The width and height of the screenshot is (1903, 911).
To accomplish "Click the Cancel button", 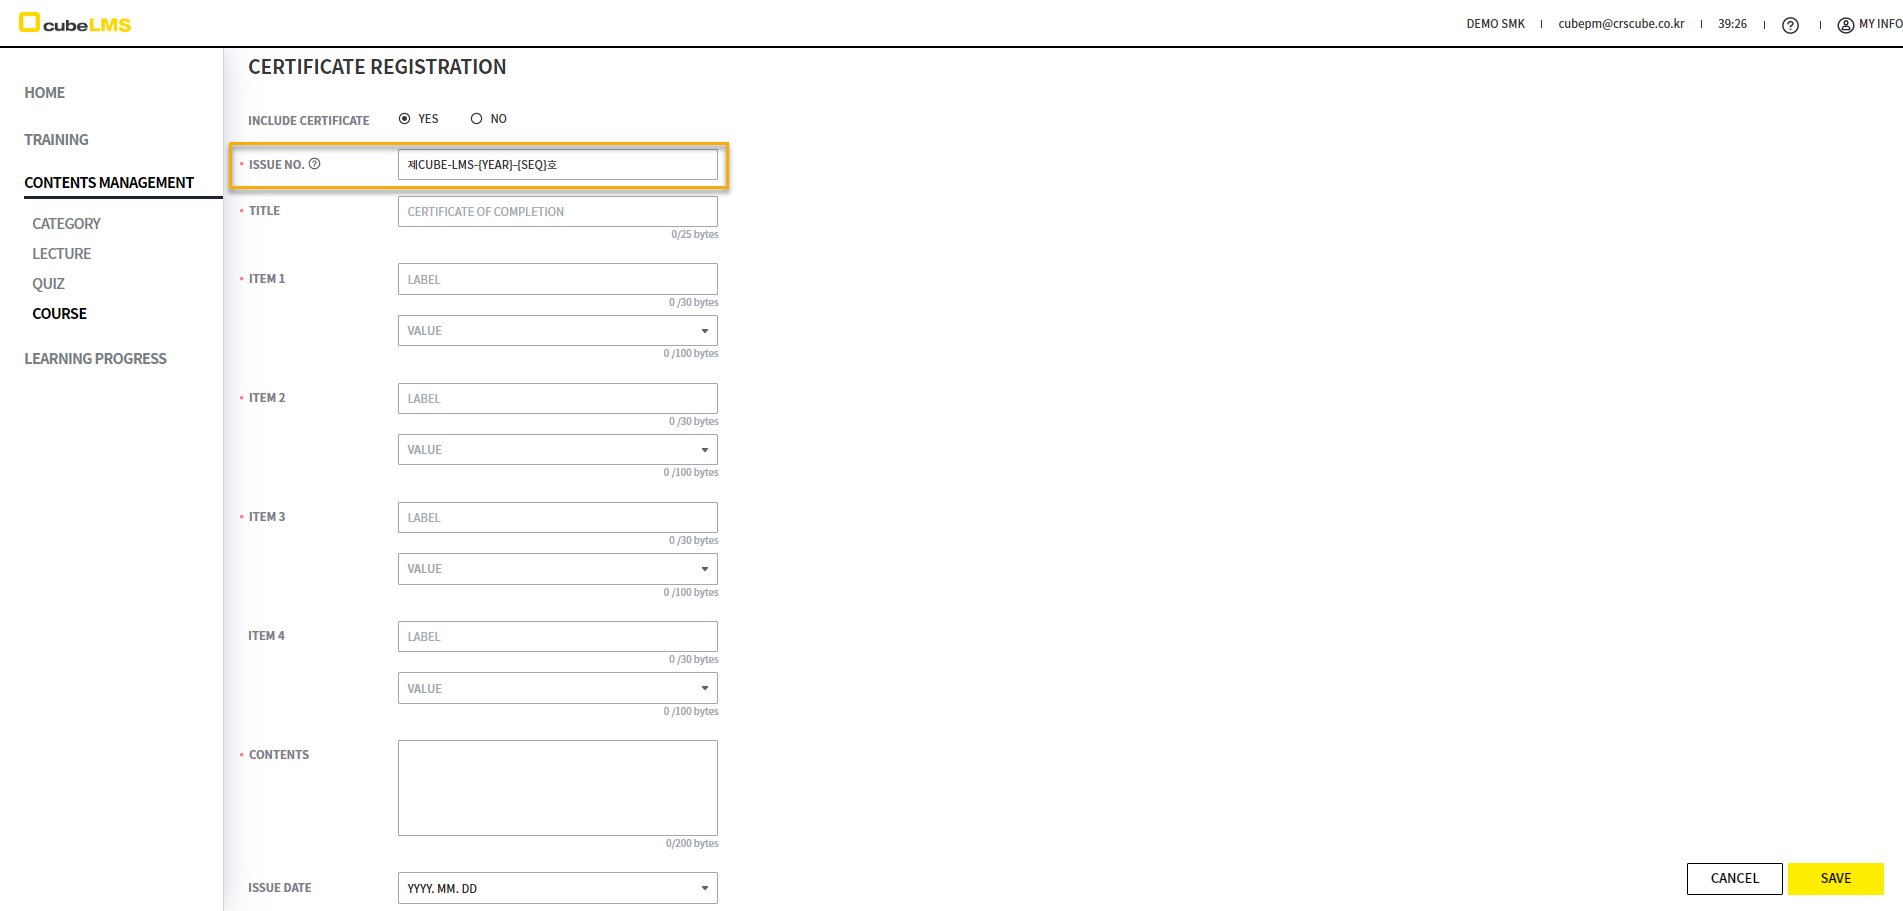I will (x=1734, y=879).
